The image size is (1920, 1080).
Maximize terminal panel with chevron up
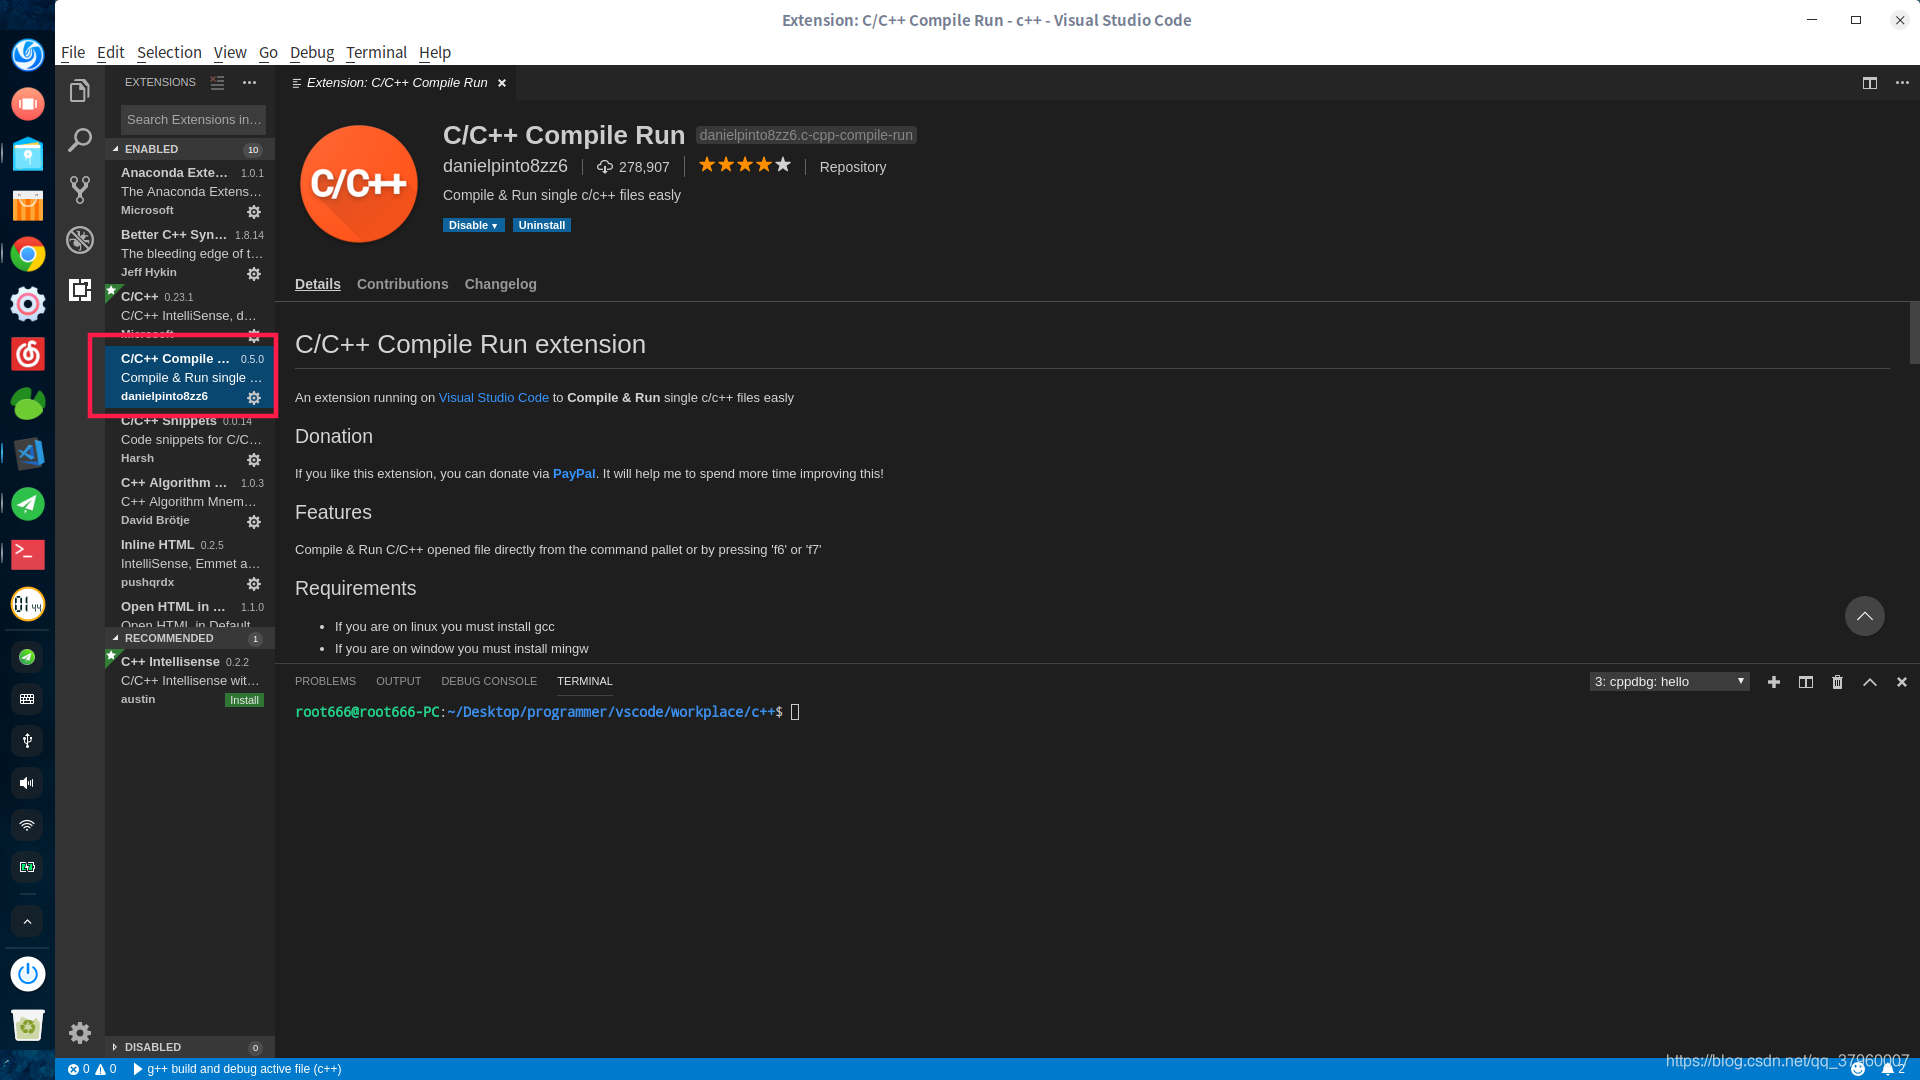click(x=1869, y=682)
